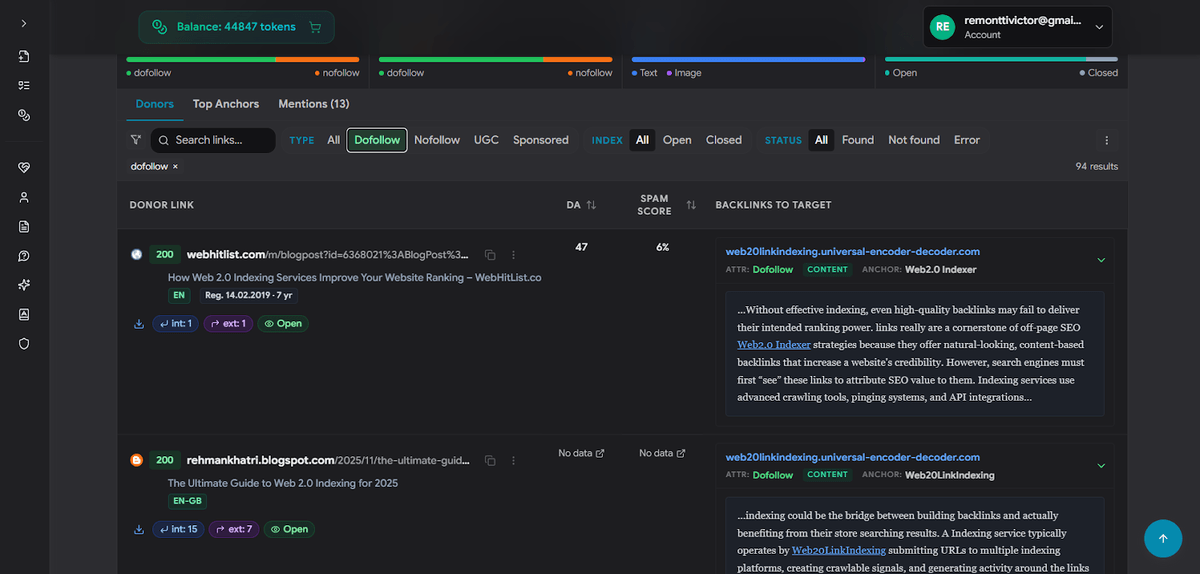Image resolution: width=1200 pixels, height=574 pixels.
Task: Open the account dropdown for remonttivictor
Action: [x=1100, y=27]
